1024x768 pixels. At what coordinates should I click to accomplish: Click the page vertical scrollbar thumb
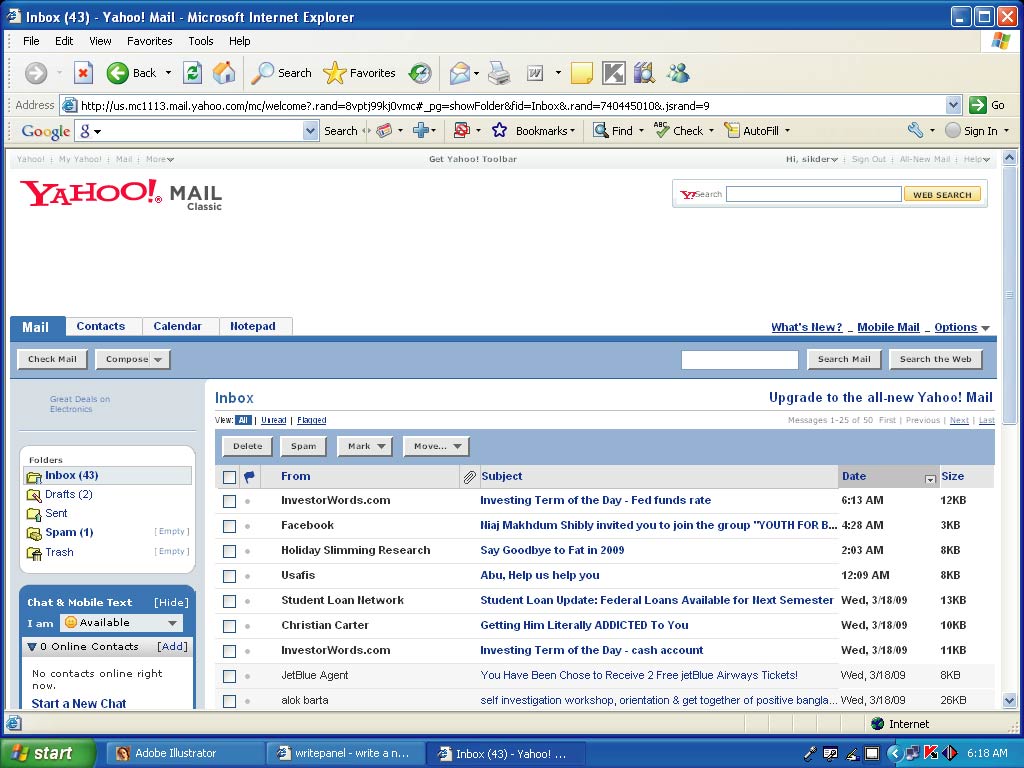point(1010,295)
